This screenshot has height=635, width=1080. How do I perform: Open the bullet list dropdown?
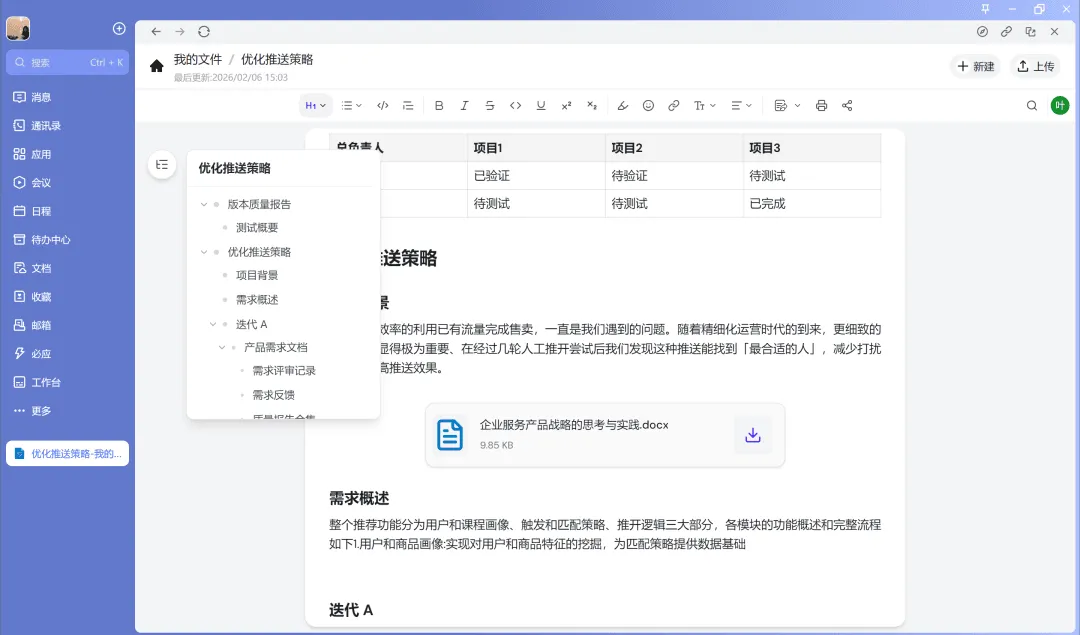click(x=351, y=105)
